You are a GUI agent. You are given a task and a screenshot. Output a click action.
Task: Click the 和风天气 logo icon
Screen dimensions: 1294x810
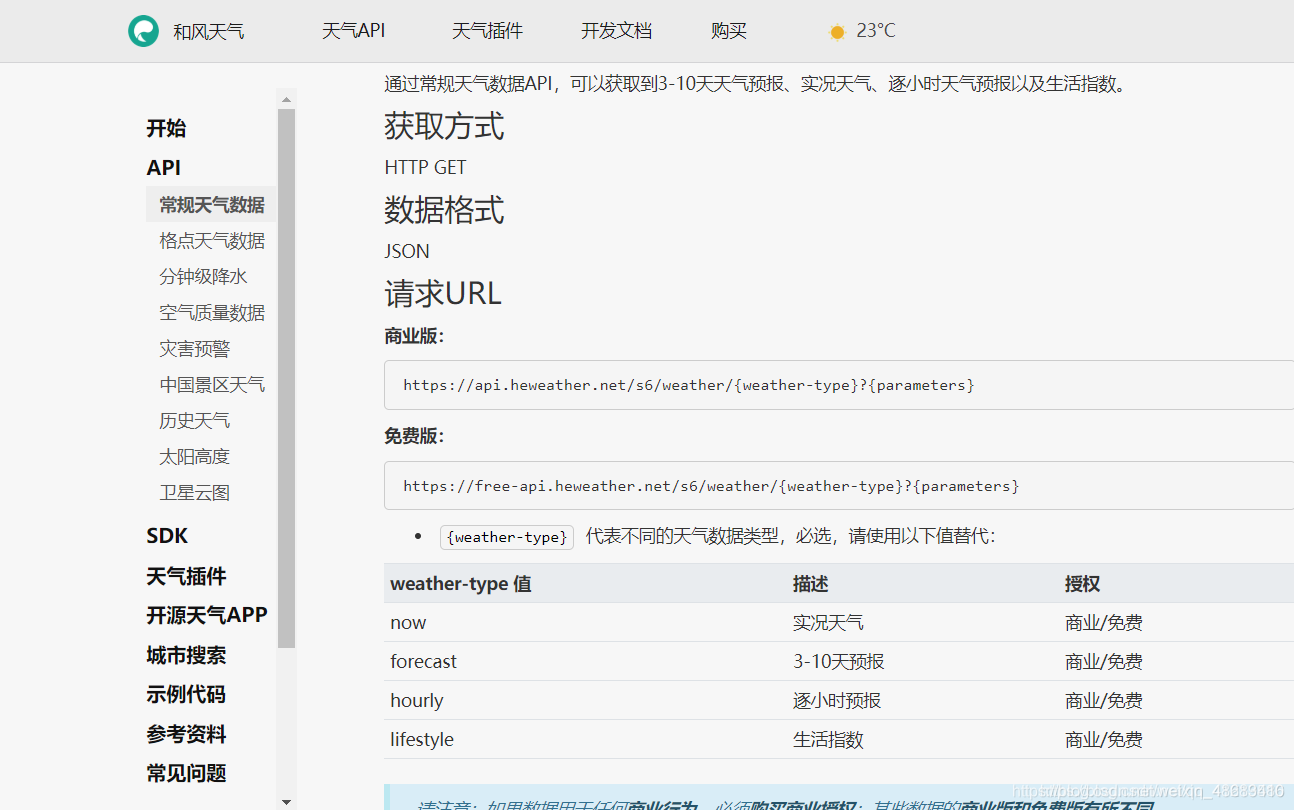pos(143,31)
